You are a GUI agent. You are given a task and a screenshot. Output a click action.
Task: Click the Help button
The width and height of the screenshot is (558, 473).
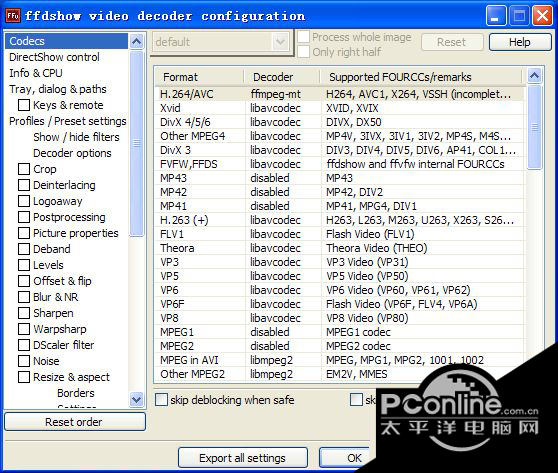[520, 42]
